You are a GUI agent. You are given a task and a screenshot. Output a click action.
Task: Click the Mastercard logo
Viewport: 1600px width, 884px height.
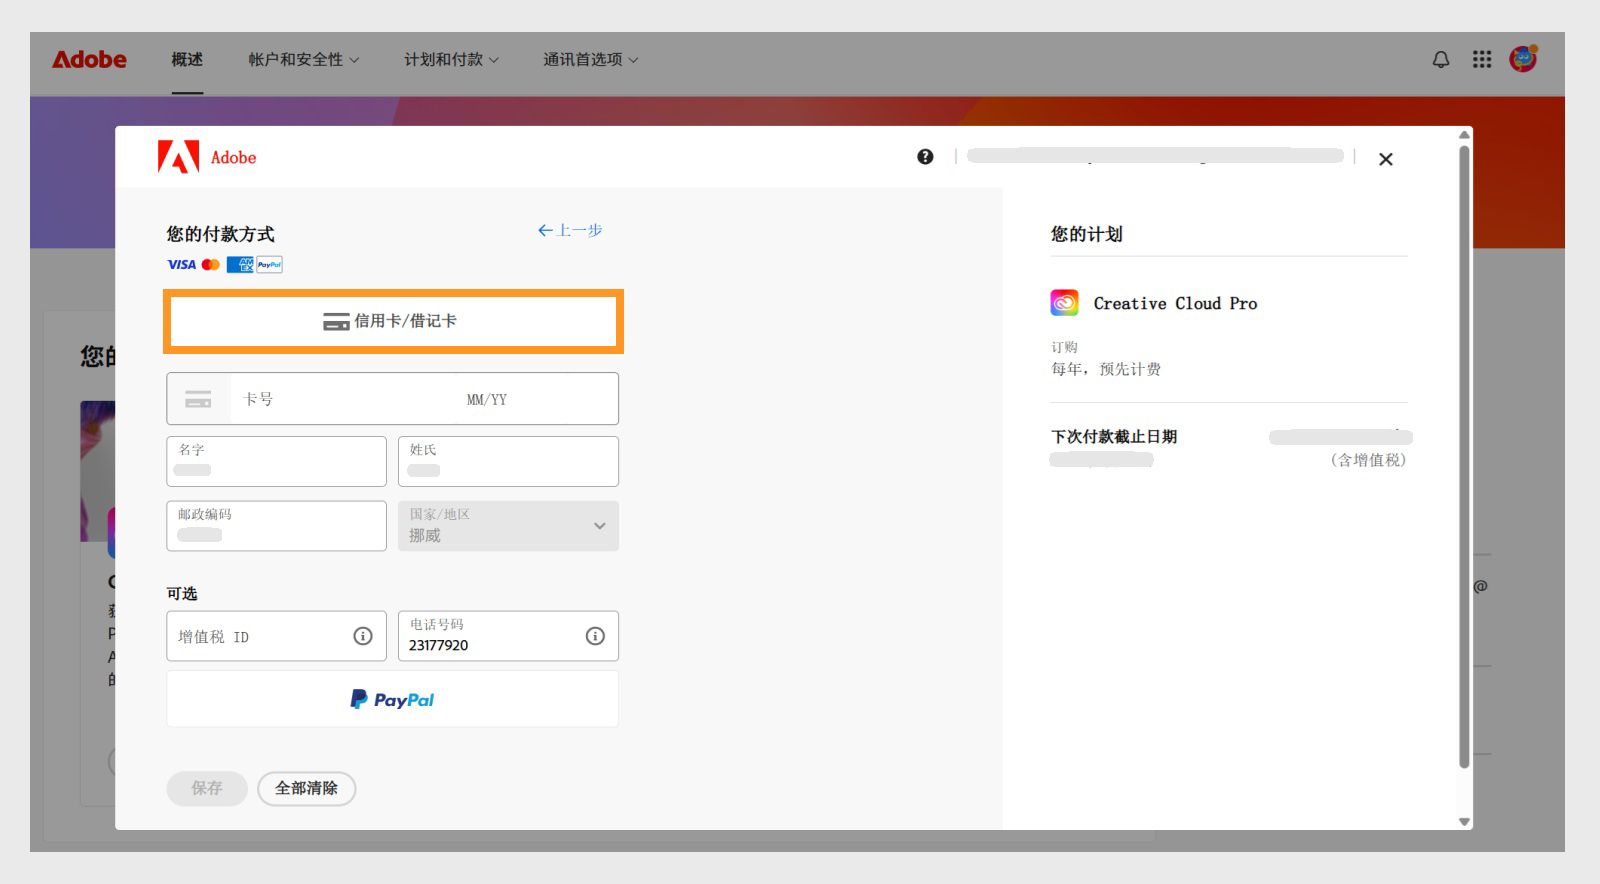210,264
